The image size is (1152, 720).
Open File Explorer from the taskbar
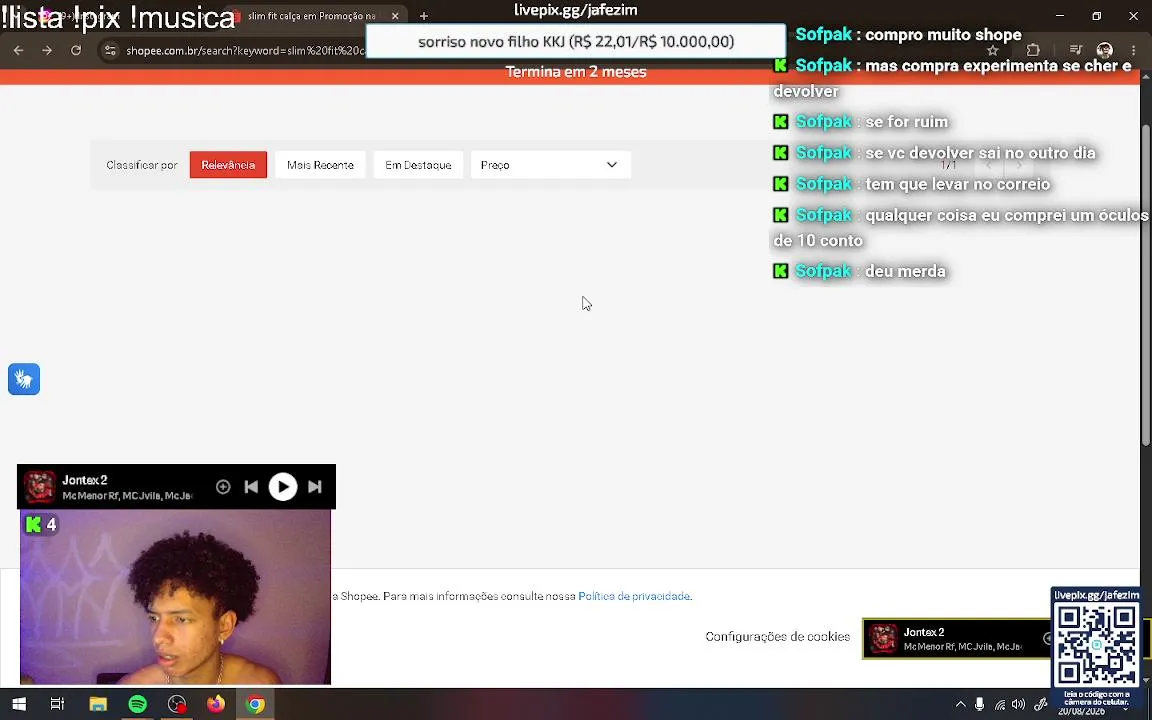(98, 705)
